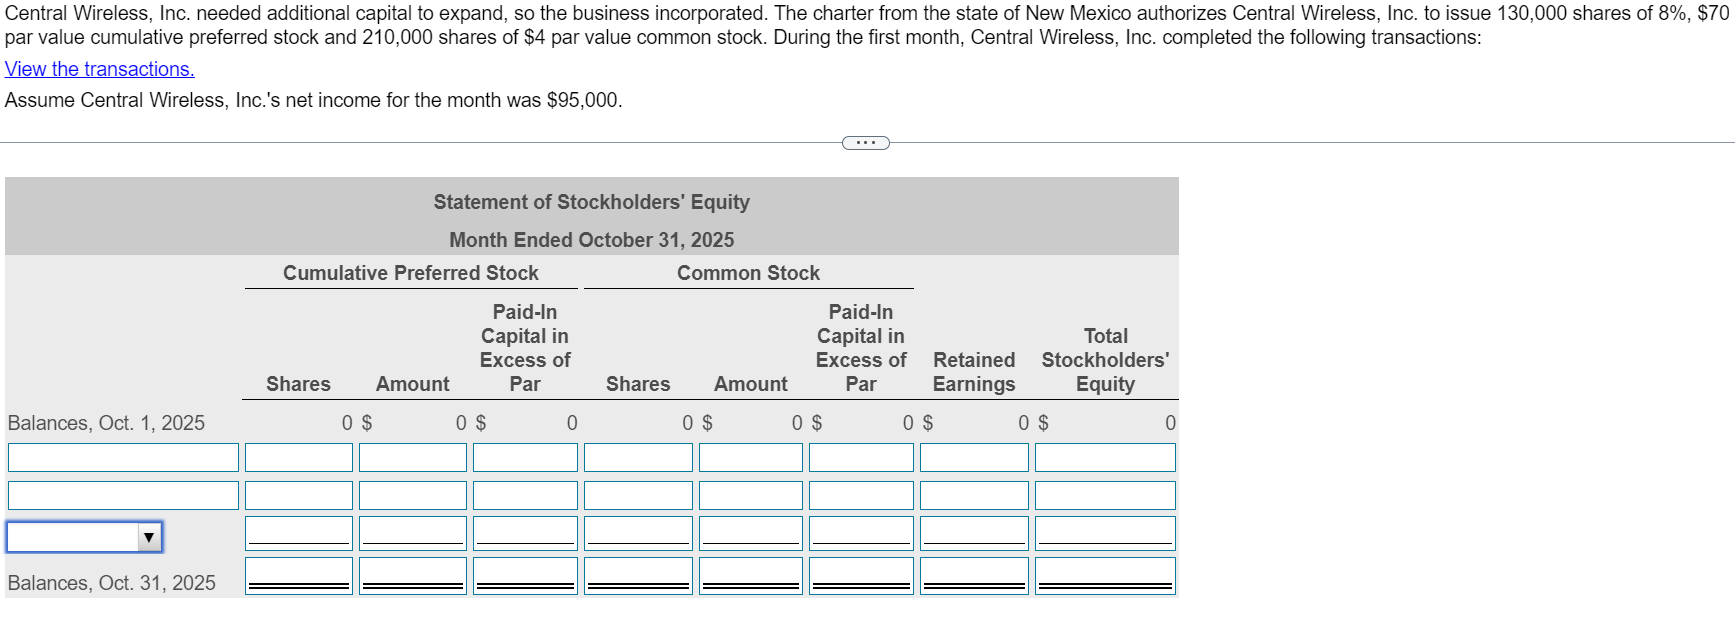1735x619 pixels.
Task: Click Oct. 31 Preferred Paid-In Capital input
Action: (525, 576)
